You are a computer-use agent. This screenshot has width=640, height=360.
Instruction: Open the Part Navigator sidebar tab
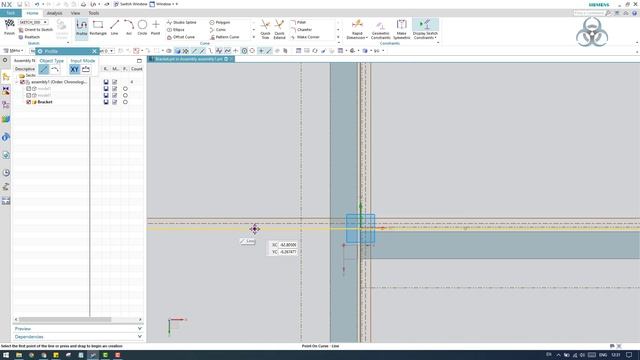click(6, 105)
